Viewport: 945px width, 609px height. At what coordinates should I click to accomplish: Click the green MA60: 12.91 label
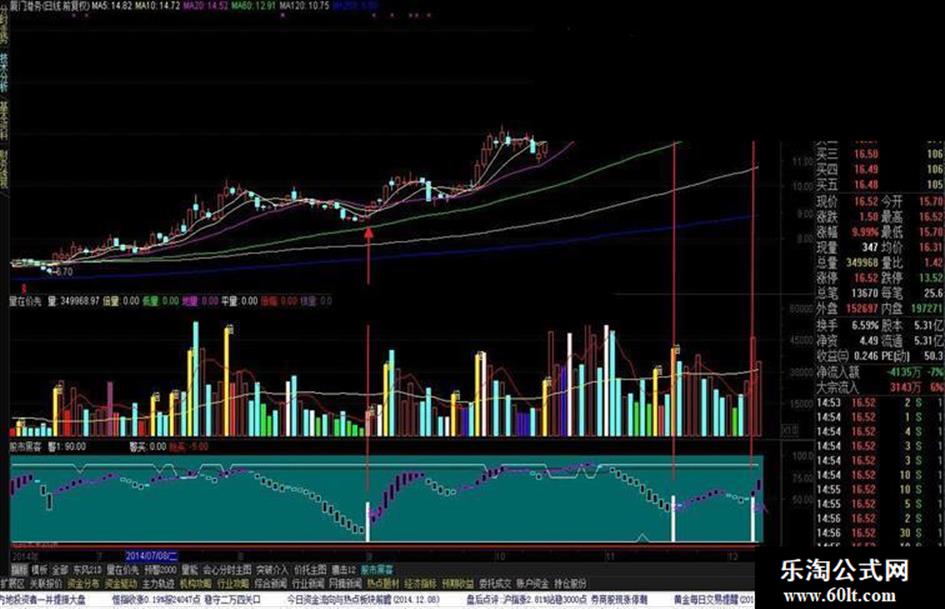254,5
